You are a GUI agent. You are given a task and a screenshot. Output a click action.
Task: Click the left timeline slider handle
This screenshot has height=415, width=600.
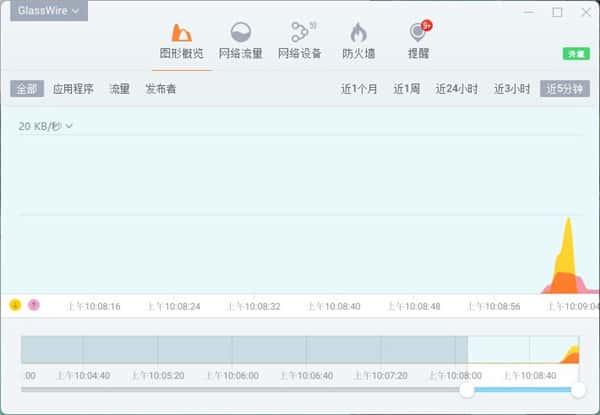click(x=467, y=390)
